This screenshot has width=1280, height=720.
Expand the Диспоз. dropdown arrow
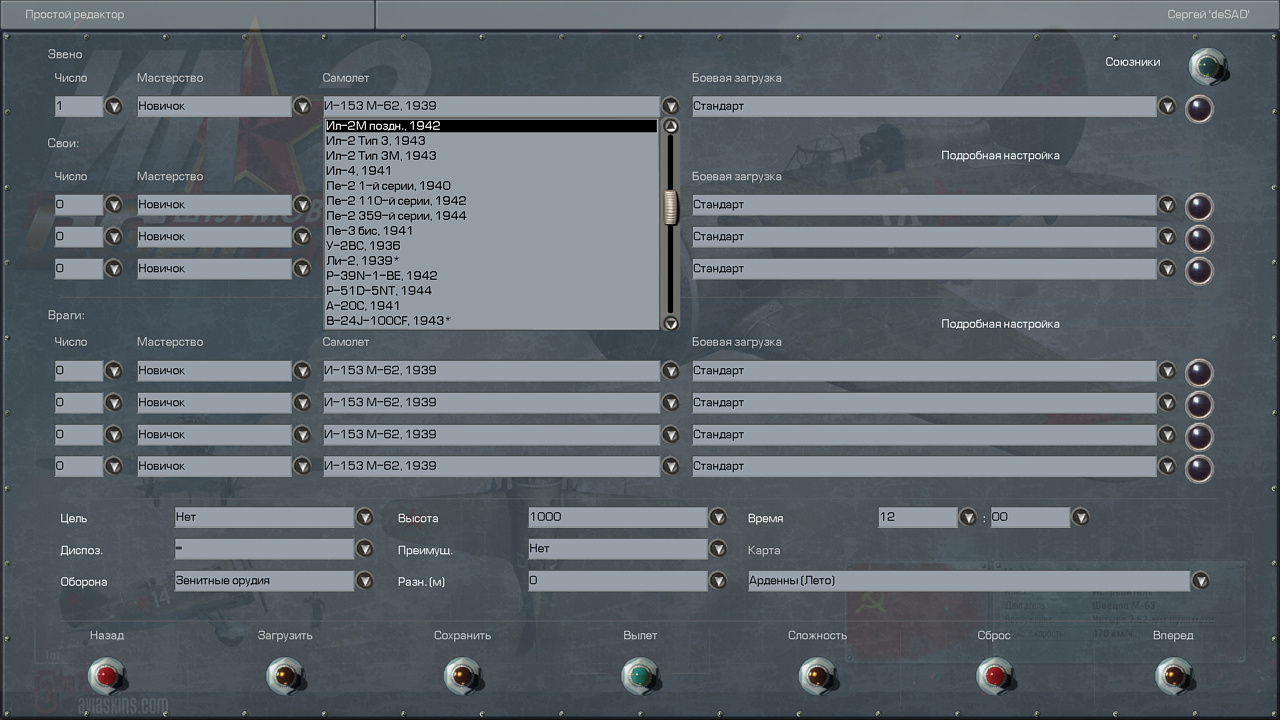pos(364,549)
